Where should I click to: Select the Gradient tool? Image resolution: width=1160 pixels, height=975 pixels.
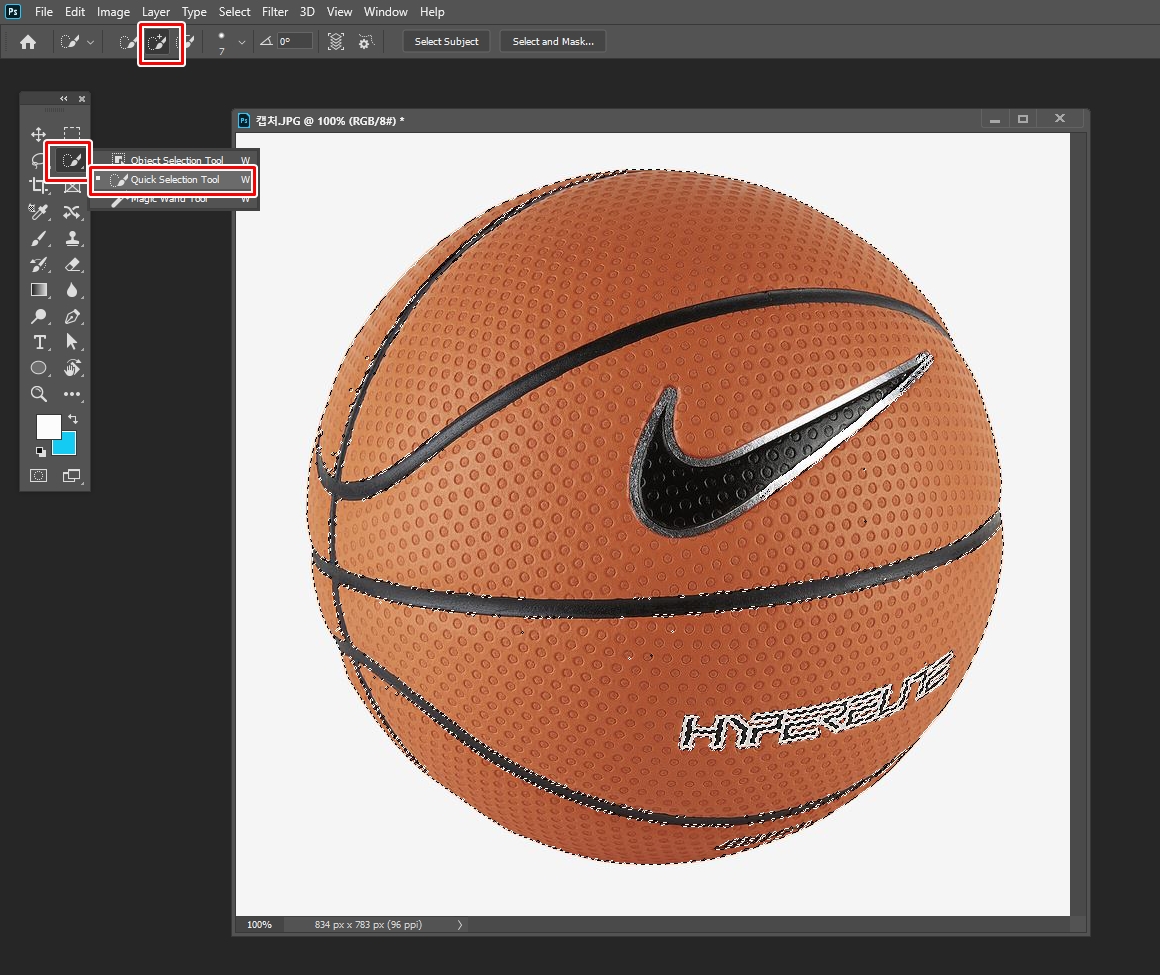point(38,290)
